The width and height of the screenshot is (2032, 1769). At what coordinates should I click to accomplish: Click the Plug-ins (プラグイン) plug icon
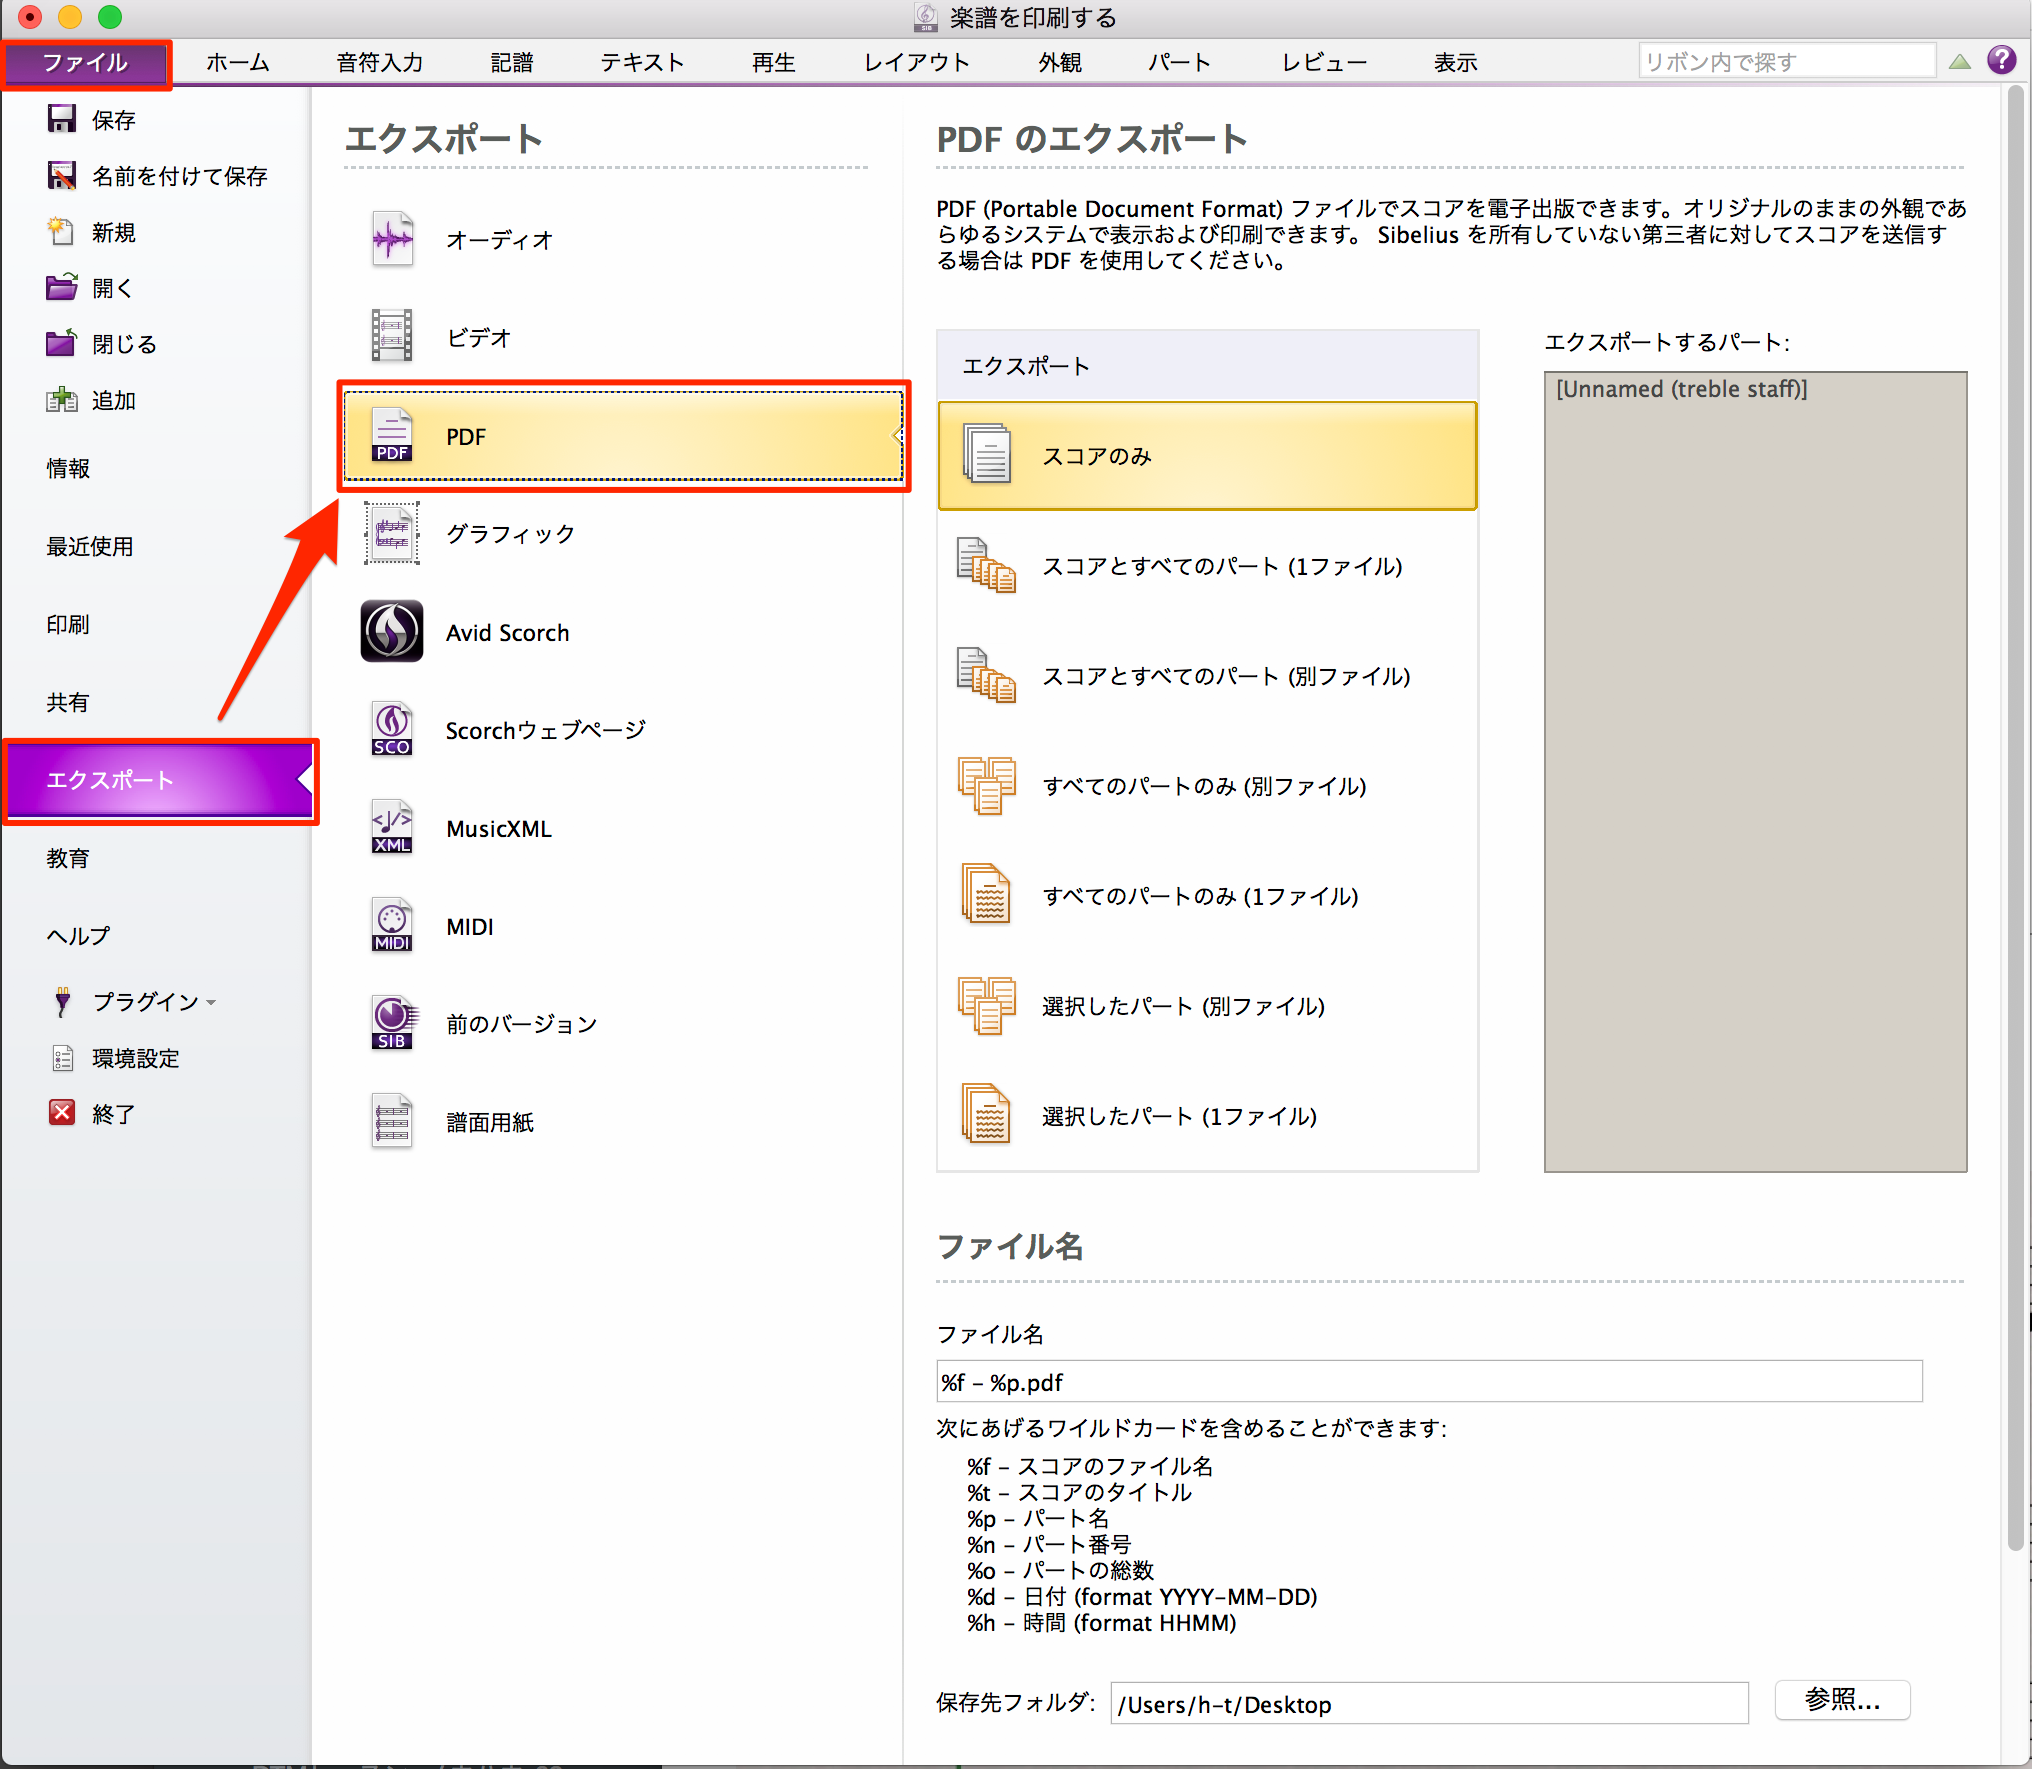tap(62, 1001)
